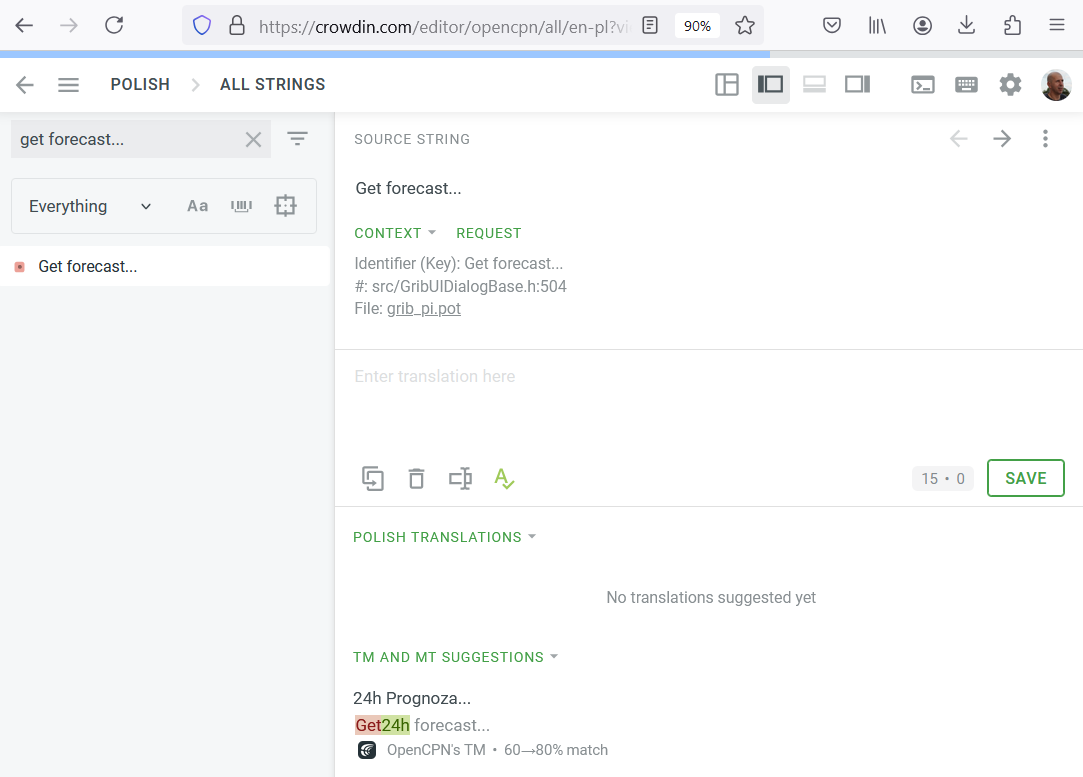Clear the 'get forecast...' search
This screenshot has width=1083, height=777.
[x=253, y=140]
